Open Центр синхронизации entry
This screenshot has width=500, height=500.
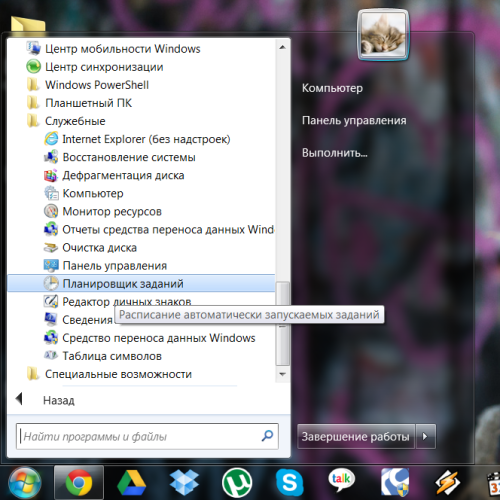(104, 67)
